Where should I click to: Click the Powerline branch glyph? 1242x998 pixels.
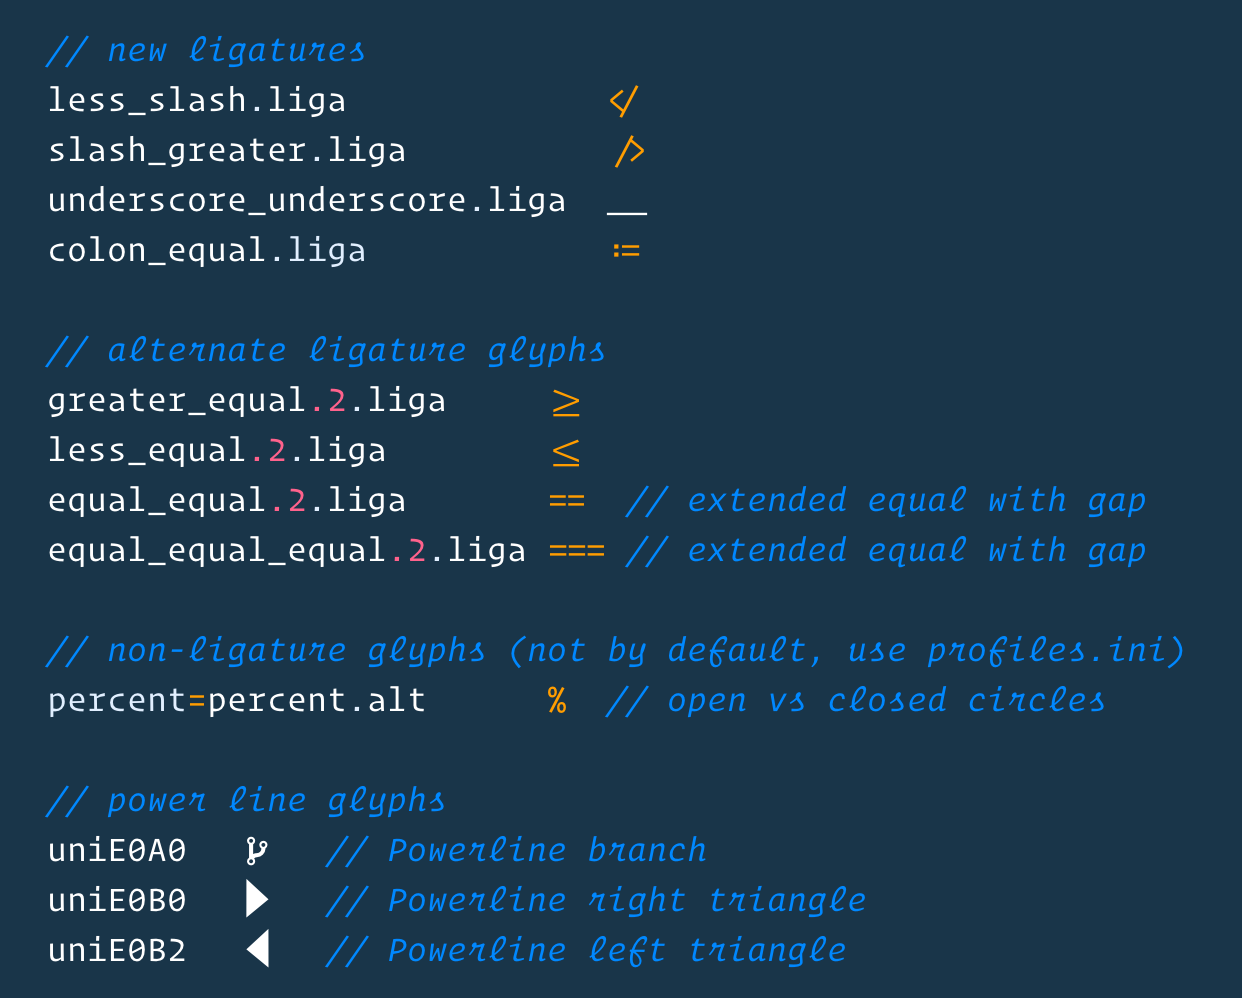(257, 850)
